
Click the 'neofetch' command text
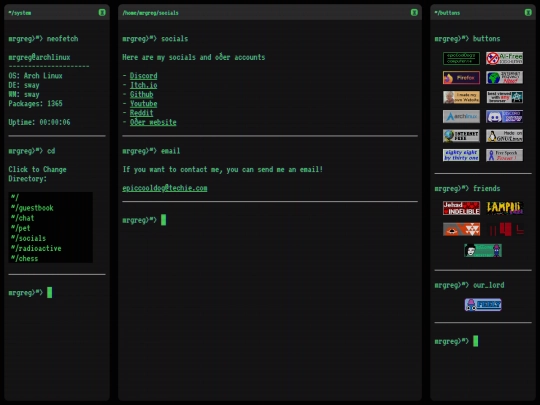click(x=63, y=39)
